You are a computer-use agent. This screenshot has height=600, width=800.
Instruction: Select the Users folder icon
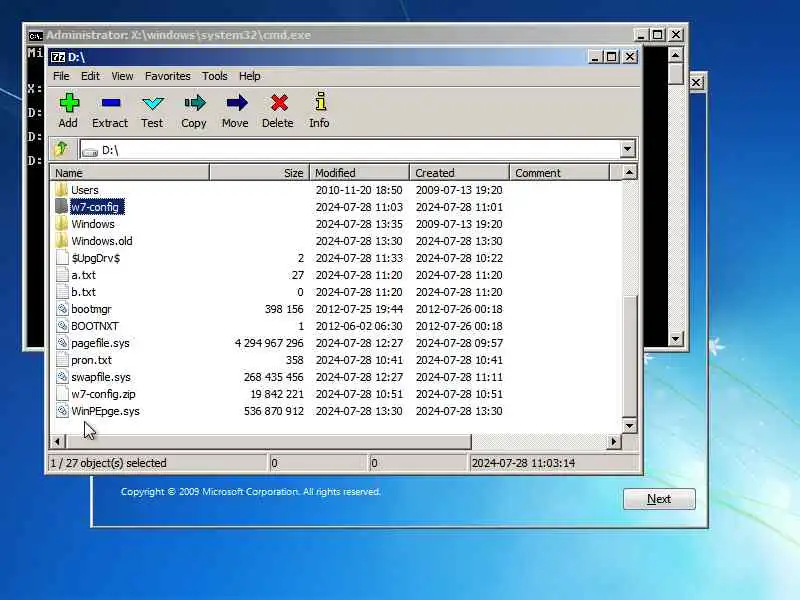pos(62,190)
